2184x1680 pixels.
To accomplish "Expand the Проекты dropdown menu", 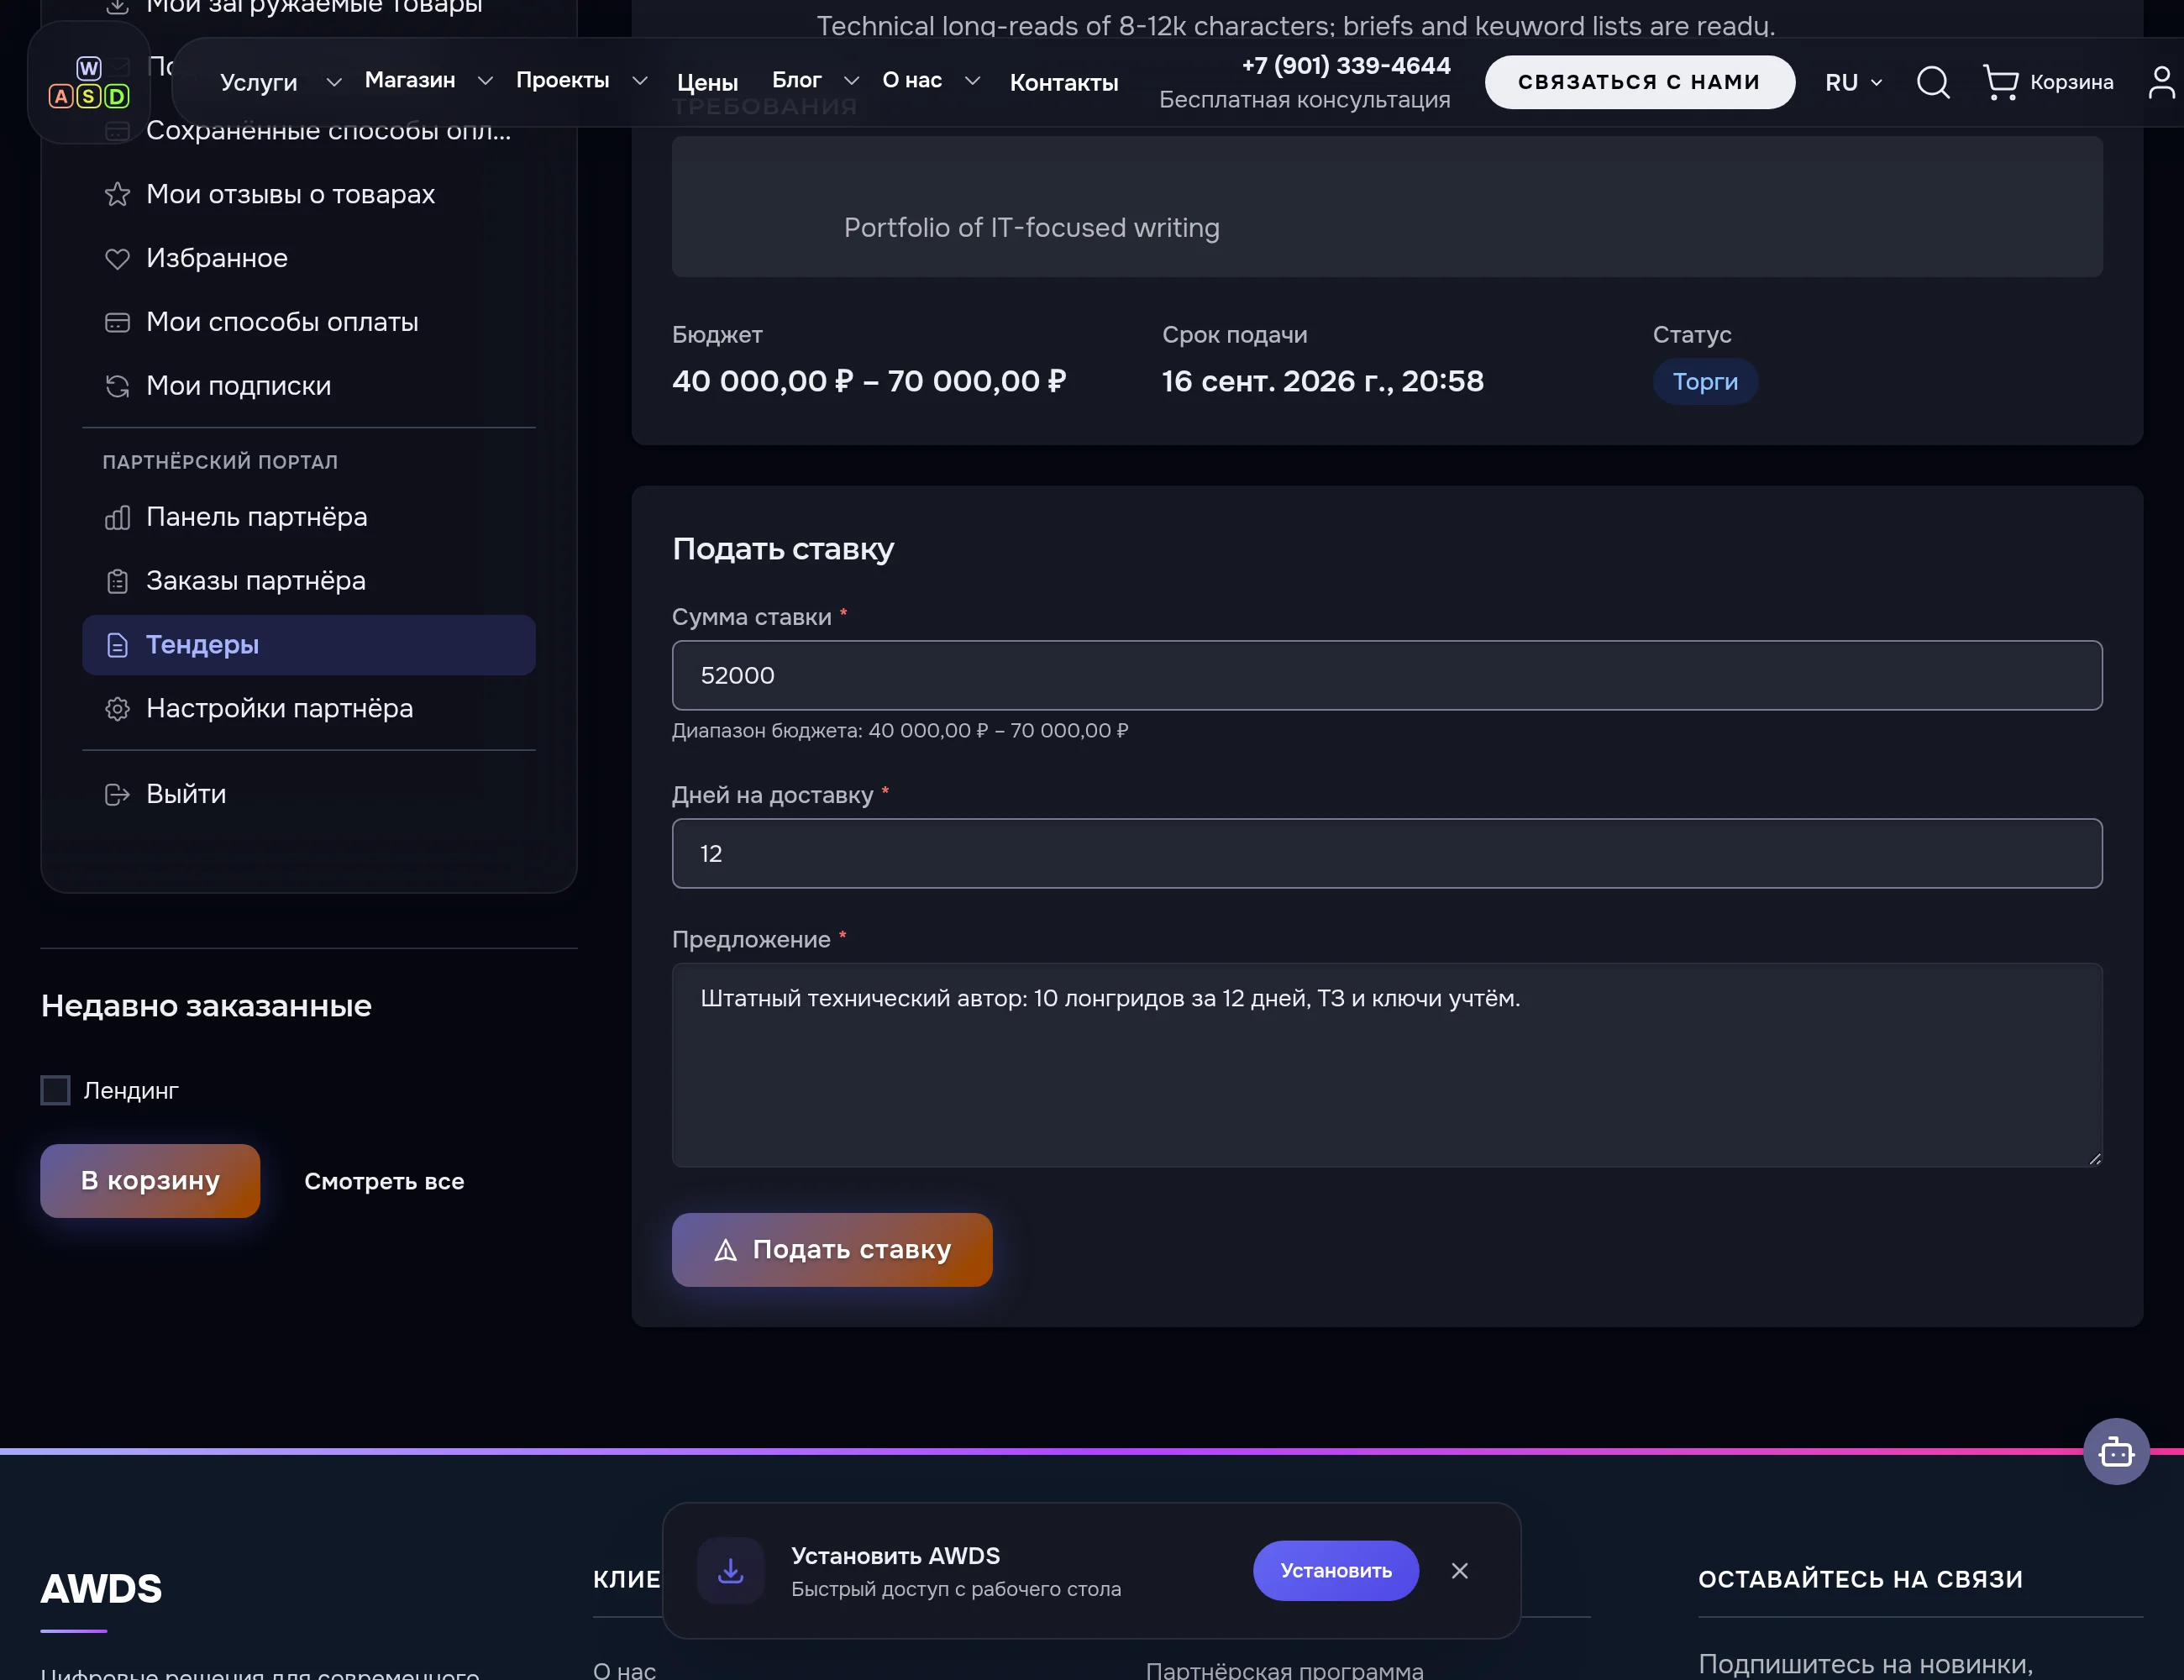I will tap(640, 81).
